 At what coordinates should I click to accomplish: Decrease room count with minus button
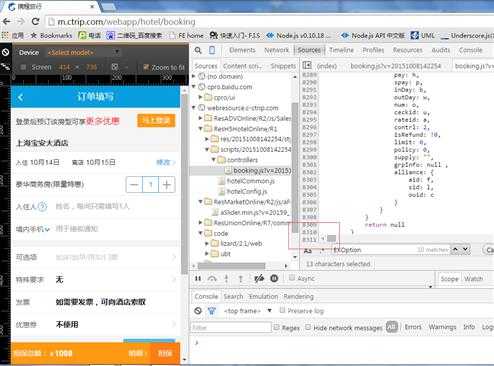click(x=134, y=184)
